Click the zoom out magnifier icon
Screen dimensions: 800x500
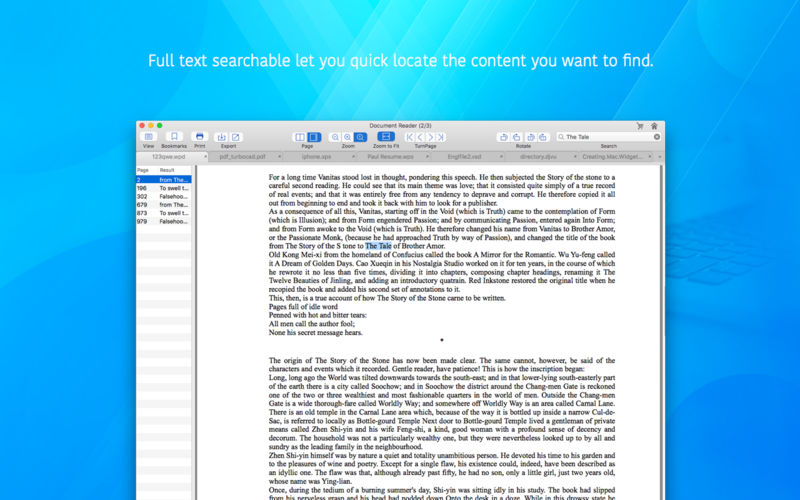point(335,137)
